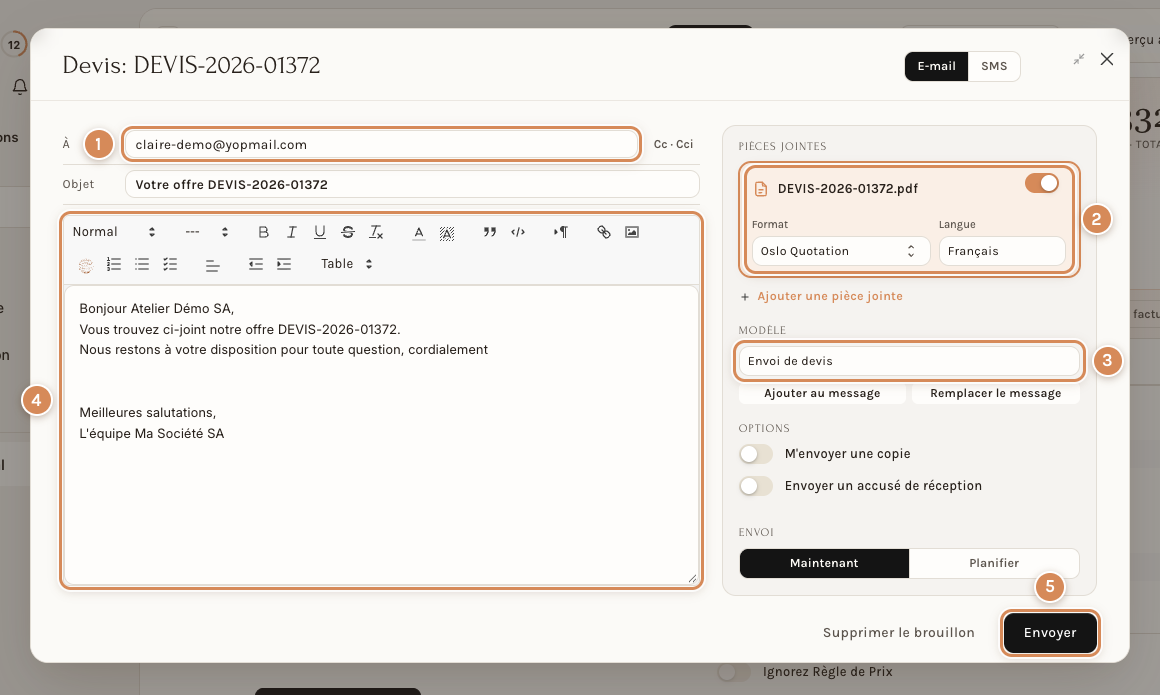1160x695 pixels.
Task: Open the font size '---' dropdown
Action: 206,232
